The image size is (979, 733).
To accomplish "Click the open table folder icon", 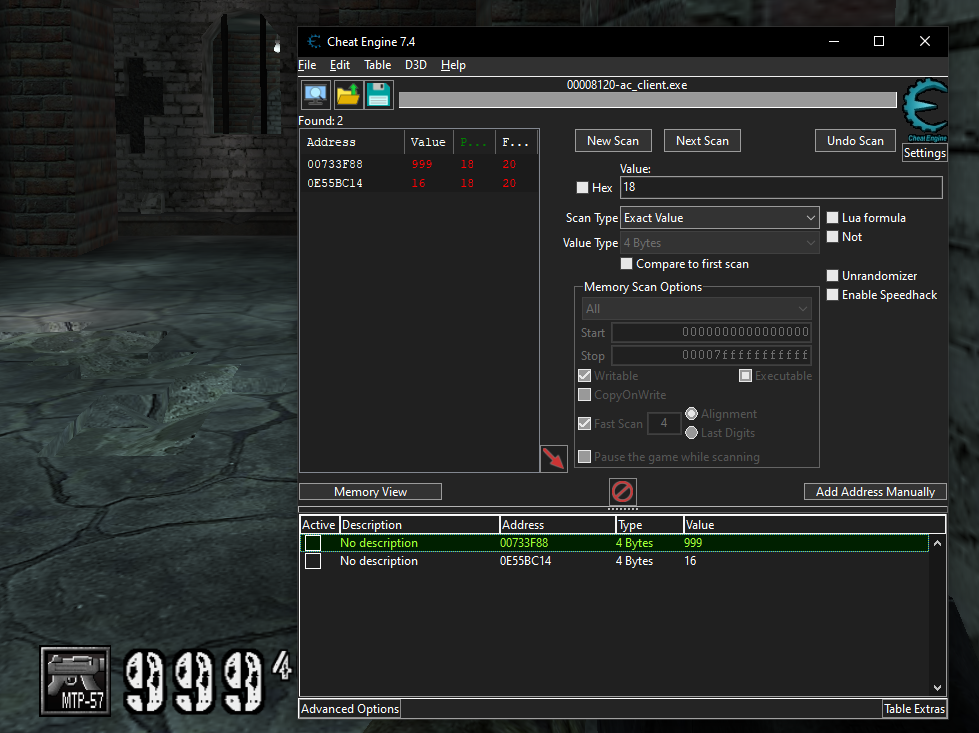I will [347, 94].
